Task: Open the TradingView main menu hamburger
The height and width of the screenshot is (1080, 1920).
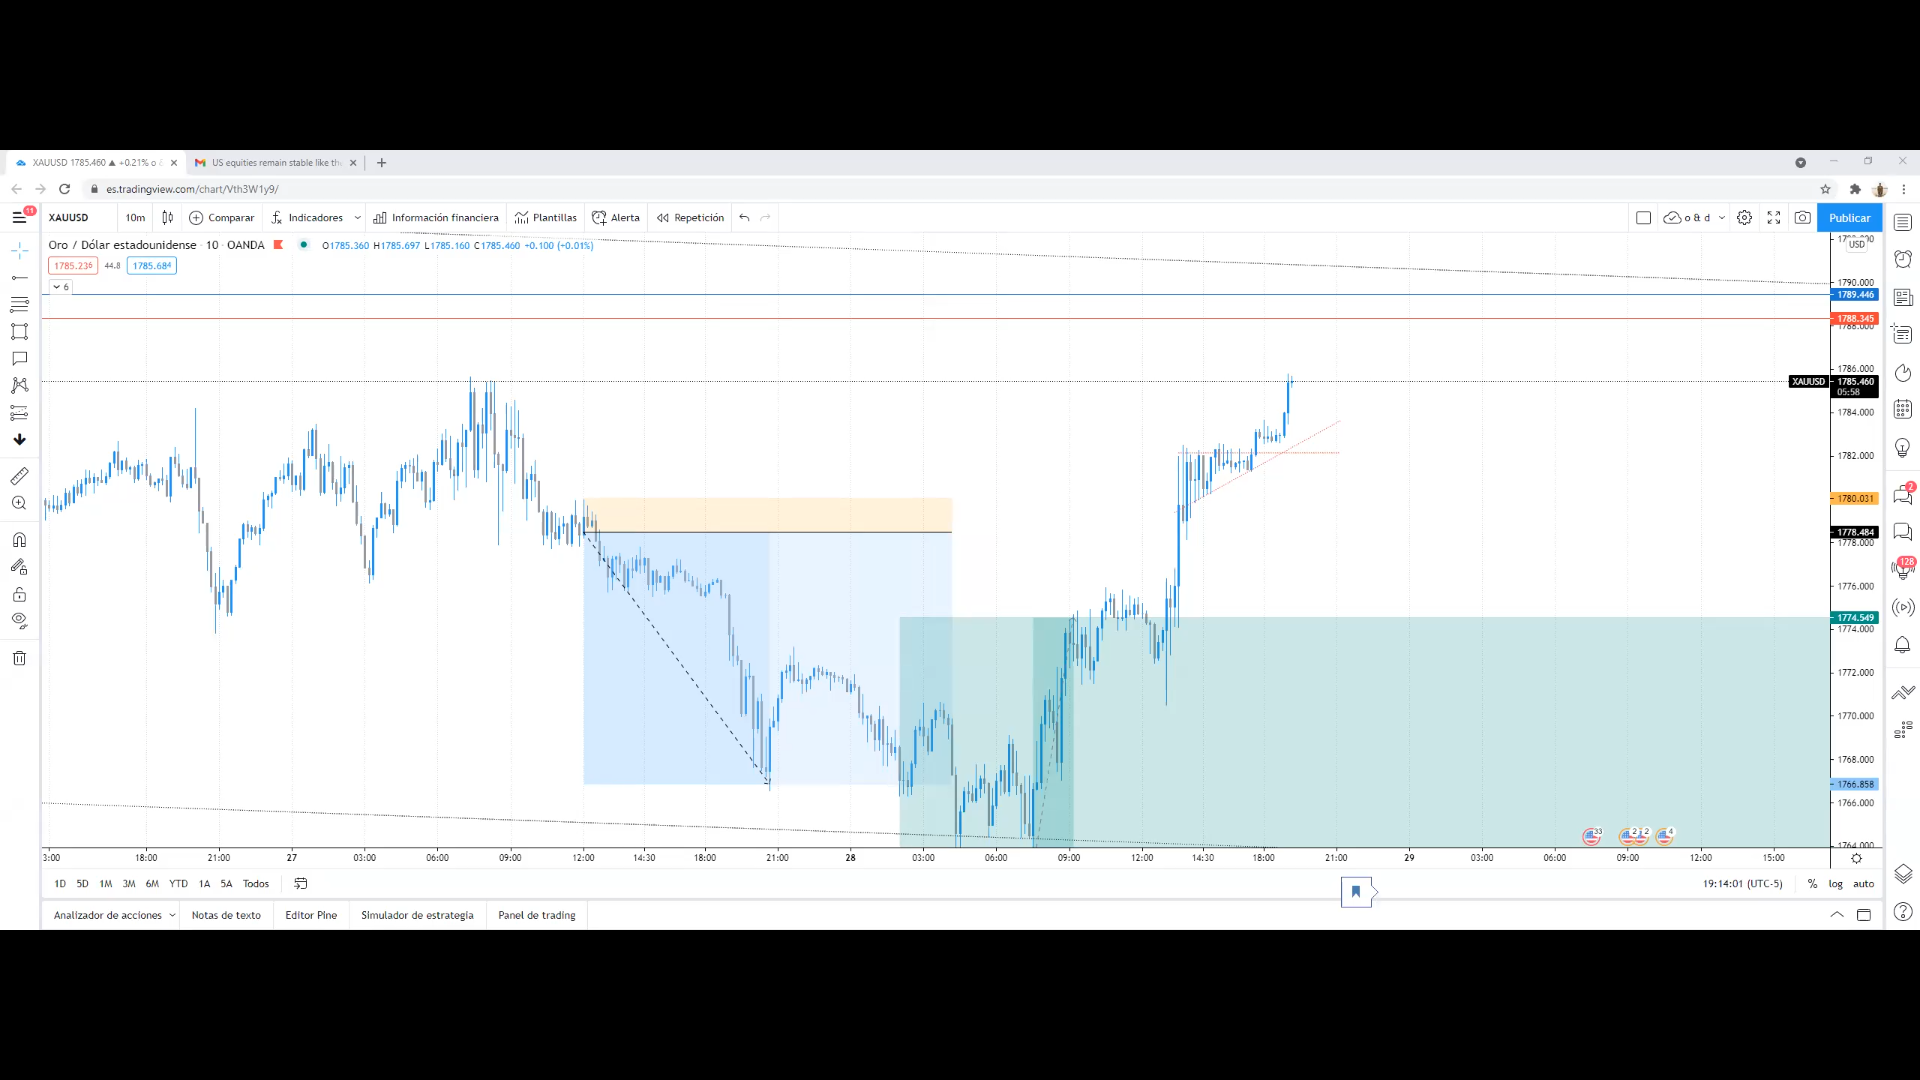Action: (19, 217)
